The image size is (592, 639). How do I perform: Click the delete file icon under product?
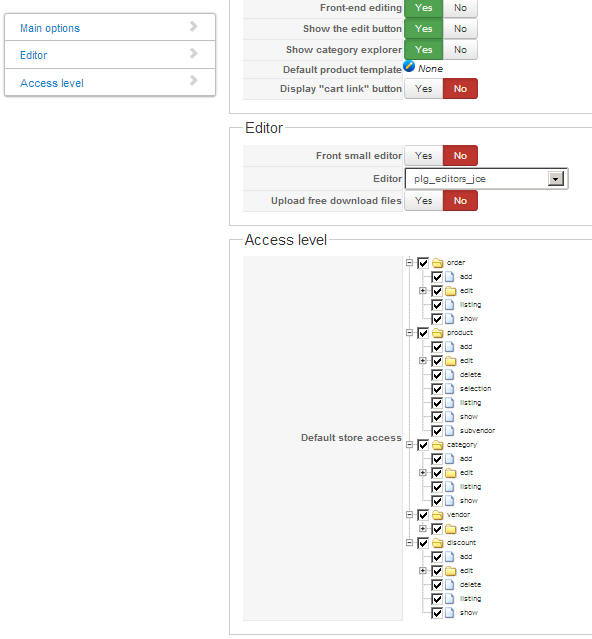point(449,375)
